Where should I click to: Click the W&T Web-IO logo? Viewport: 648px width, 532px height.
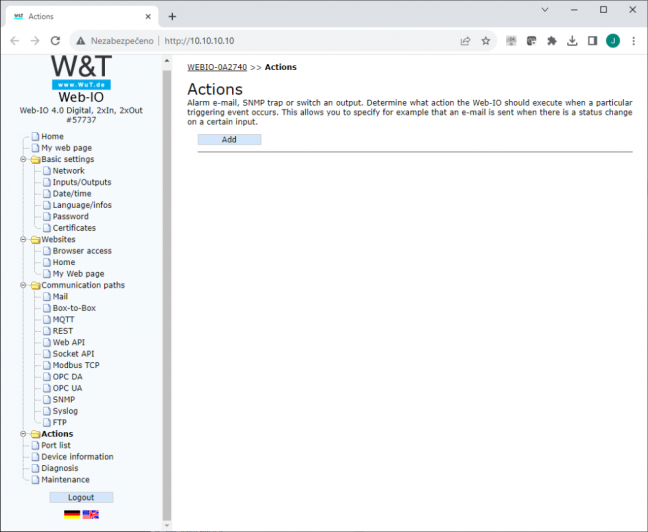pyautogui.click(x=81, y=79)
